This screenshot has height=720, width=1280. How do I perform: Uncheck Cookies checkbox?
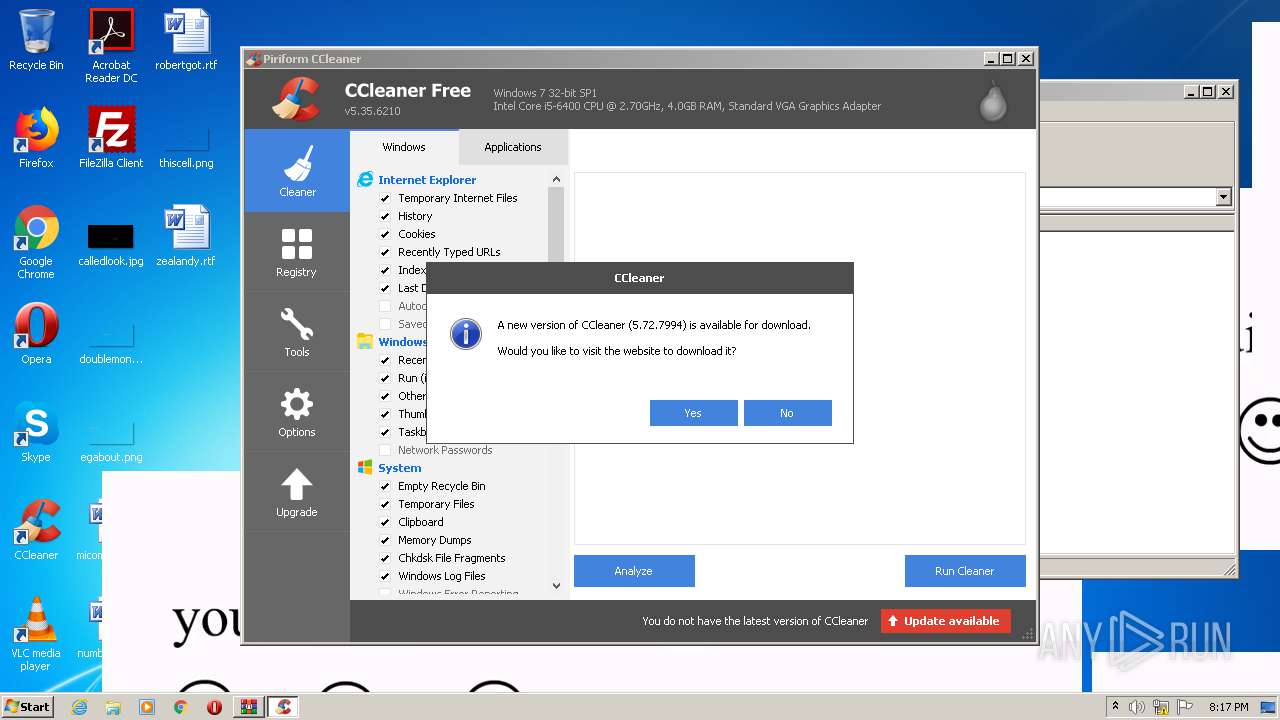tap(385, 234)
